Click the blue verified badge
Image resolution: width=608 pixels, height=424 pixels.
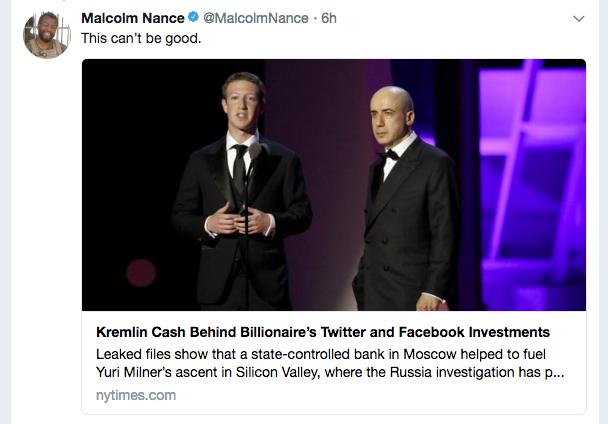click(194, 19)
